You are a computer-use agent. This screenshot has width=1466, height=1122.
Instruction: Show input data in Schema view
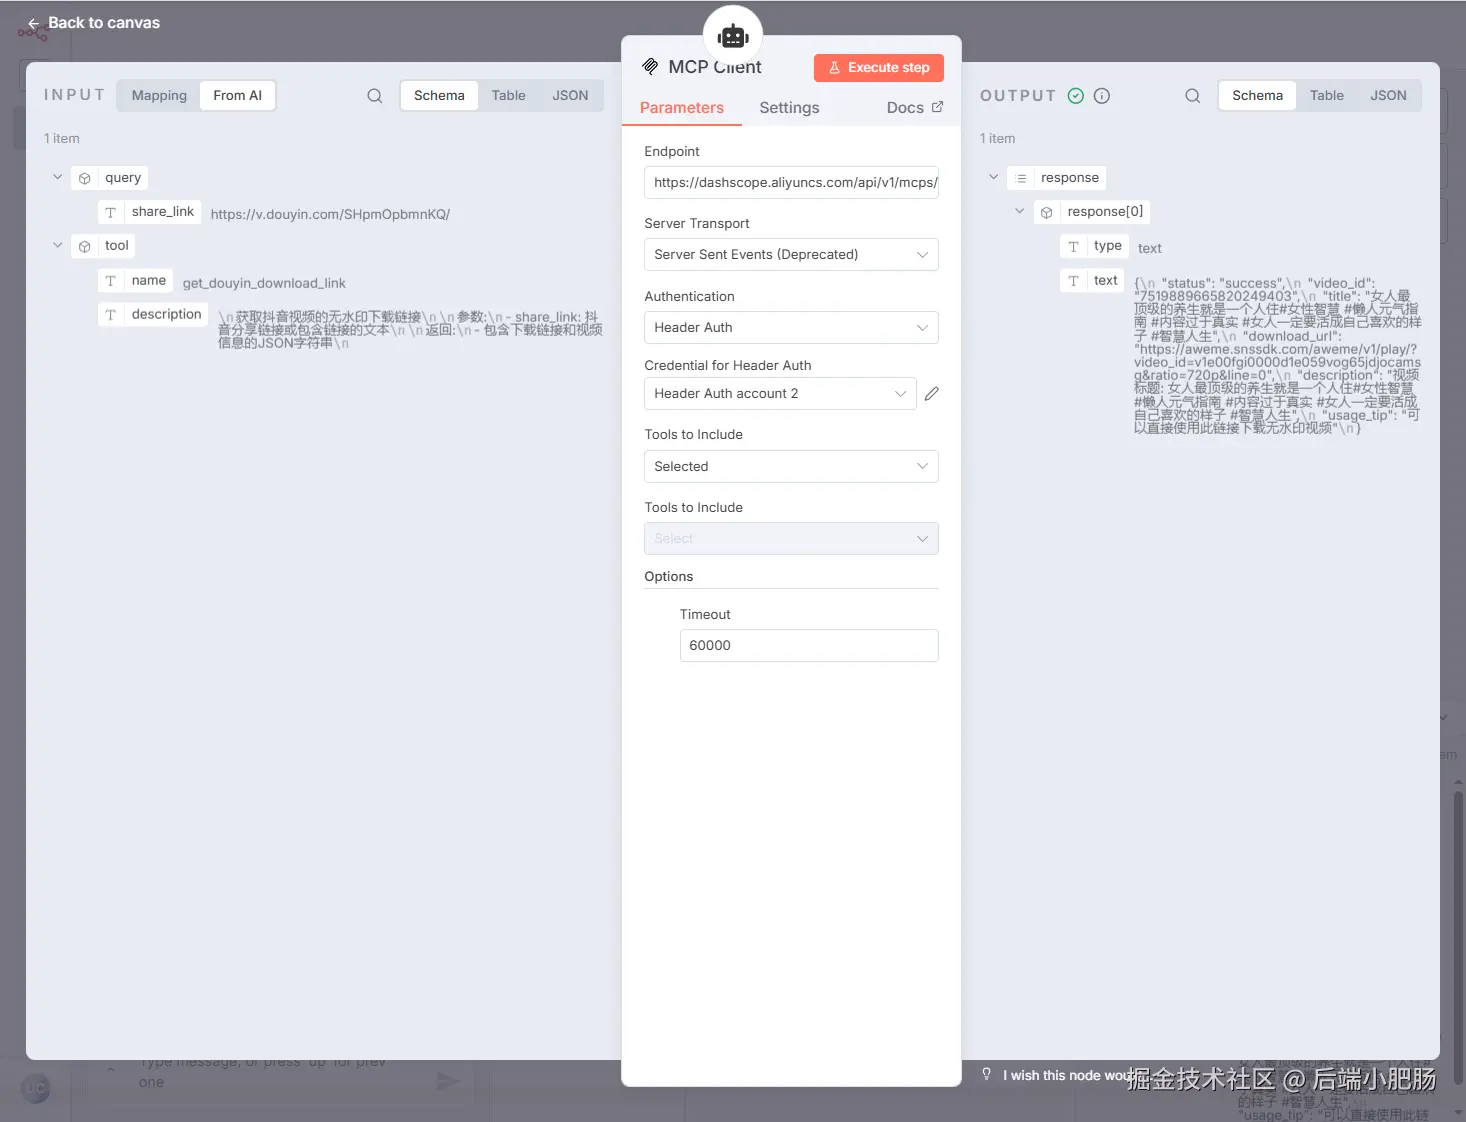coord(439,96)
